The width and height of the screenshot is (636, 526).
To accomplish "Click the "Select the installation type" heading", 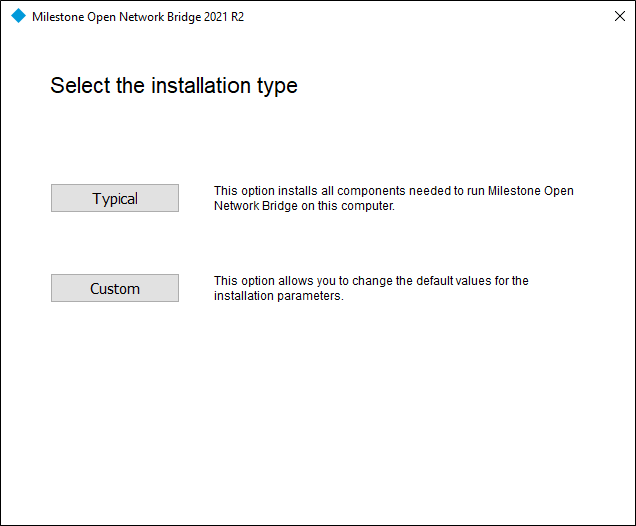I will 174,86.
